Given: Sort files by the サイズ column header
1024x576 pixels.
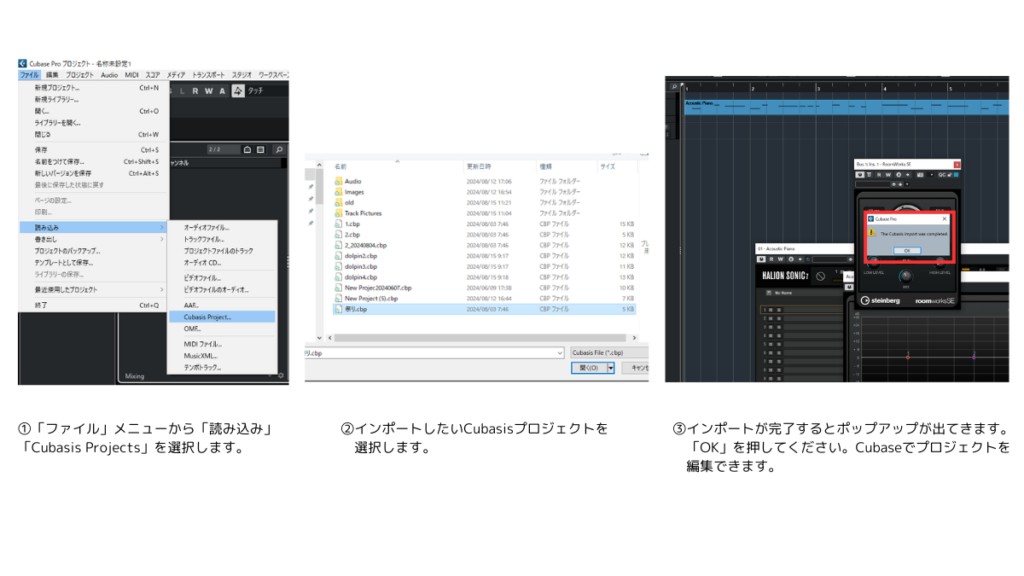Looking at the screenshot, I should (616, 167).
